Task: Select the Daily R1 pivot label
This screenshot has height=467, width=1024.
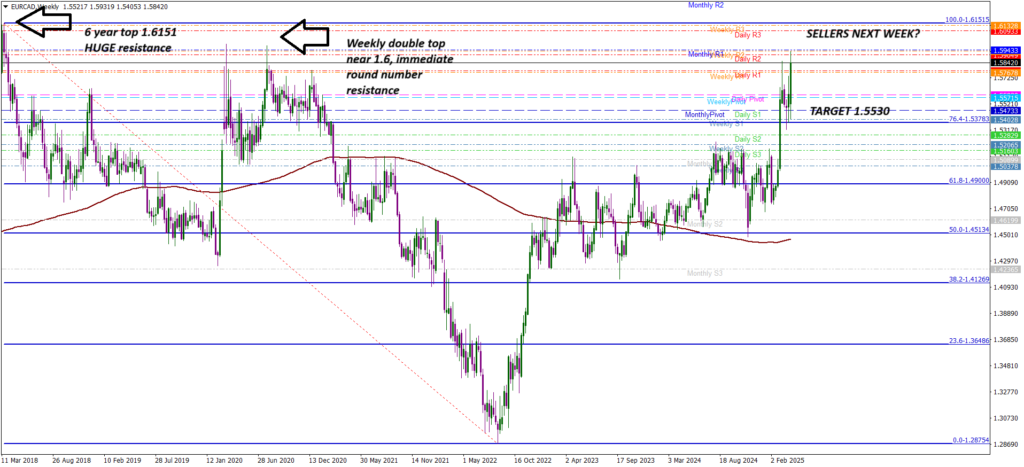Action: tap(748, 76)
